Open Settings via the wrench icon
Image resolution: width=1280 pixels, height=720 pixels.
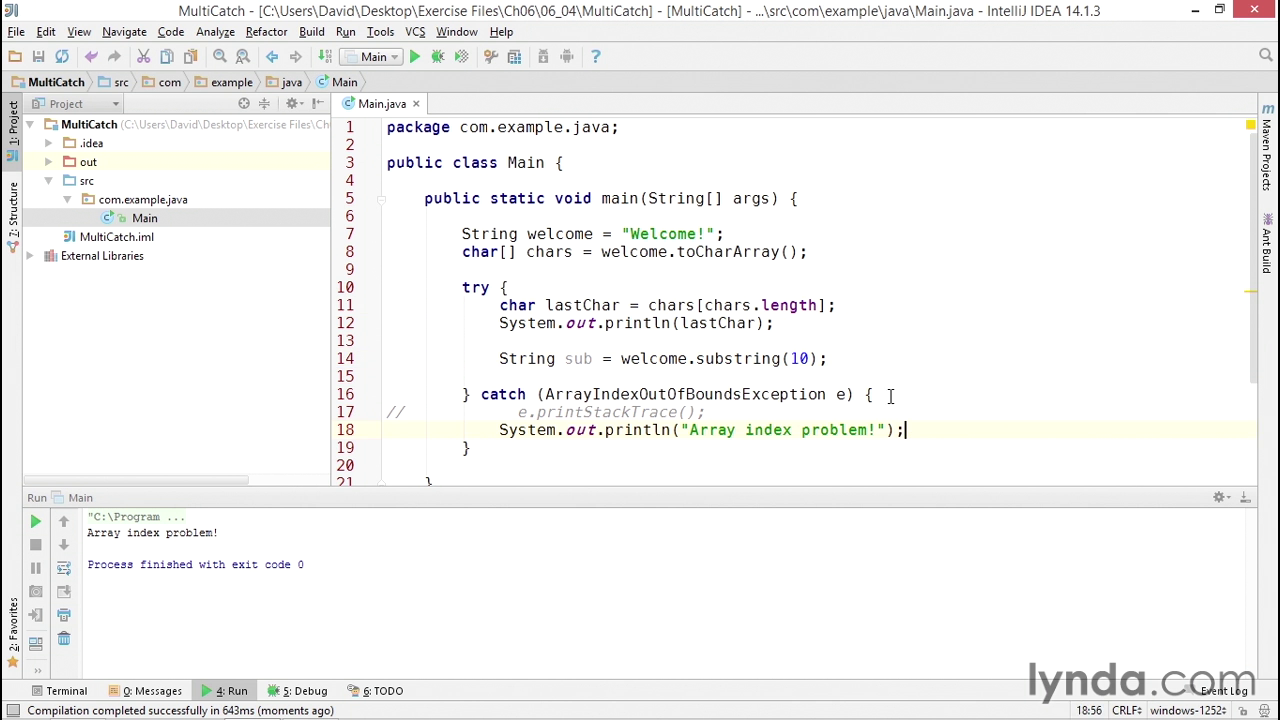tap(491, 57)
